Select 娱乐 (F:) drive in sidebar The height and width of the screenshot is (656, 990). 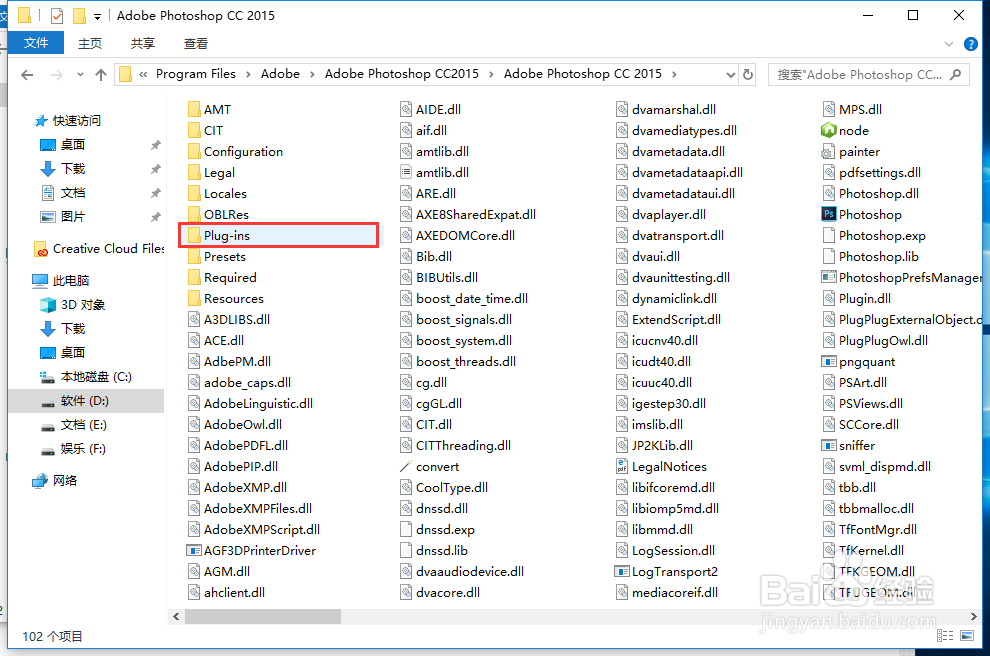point(74,449)
